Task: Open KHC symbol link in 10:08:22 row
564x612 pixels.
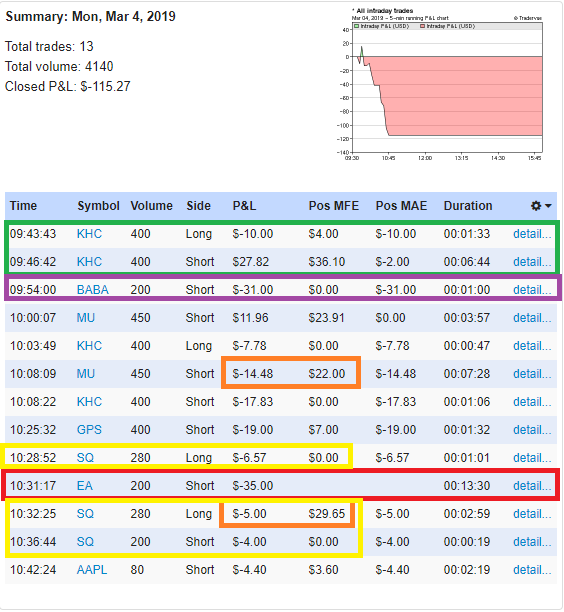Action: click(x=89, y=402)
